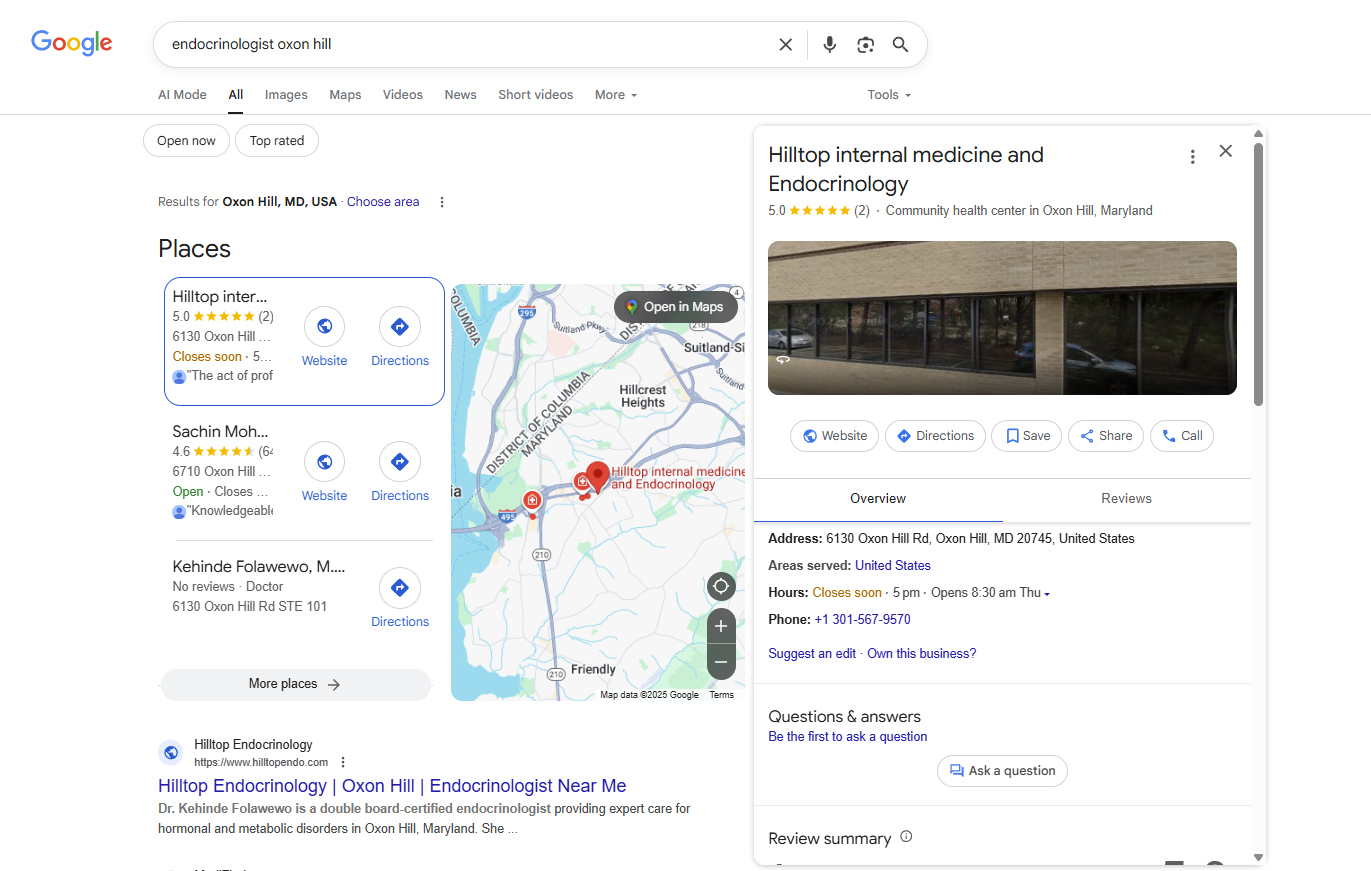The image size is (1371, 871).
Task: Click the info panel vertical scrollbar
Action: click(x=1258, y=275)
